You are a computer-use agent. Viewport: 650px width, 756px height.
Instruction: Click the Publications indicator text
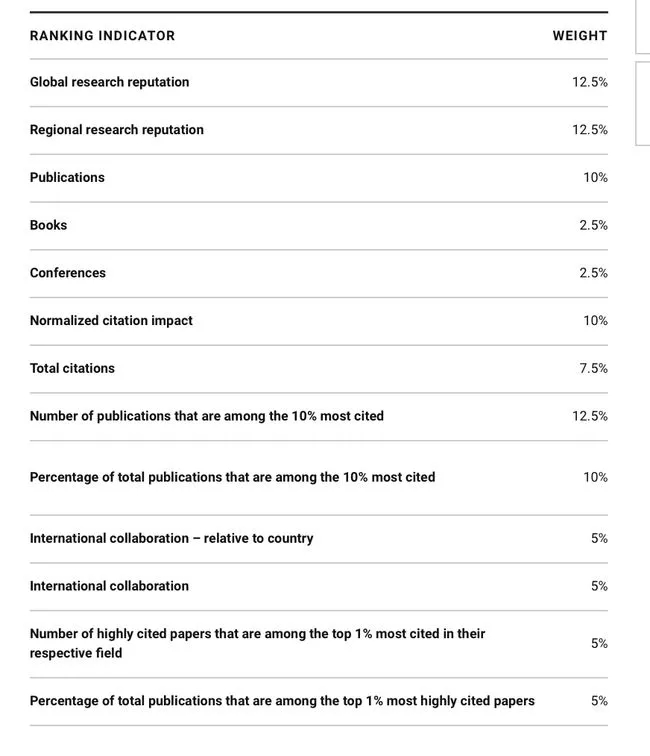tap(67, 177)
